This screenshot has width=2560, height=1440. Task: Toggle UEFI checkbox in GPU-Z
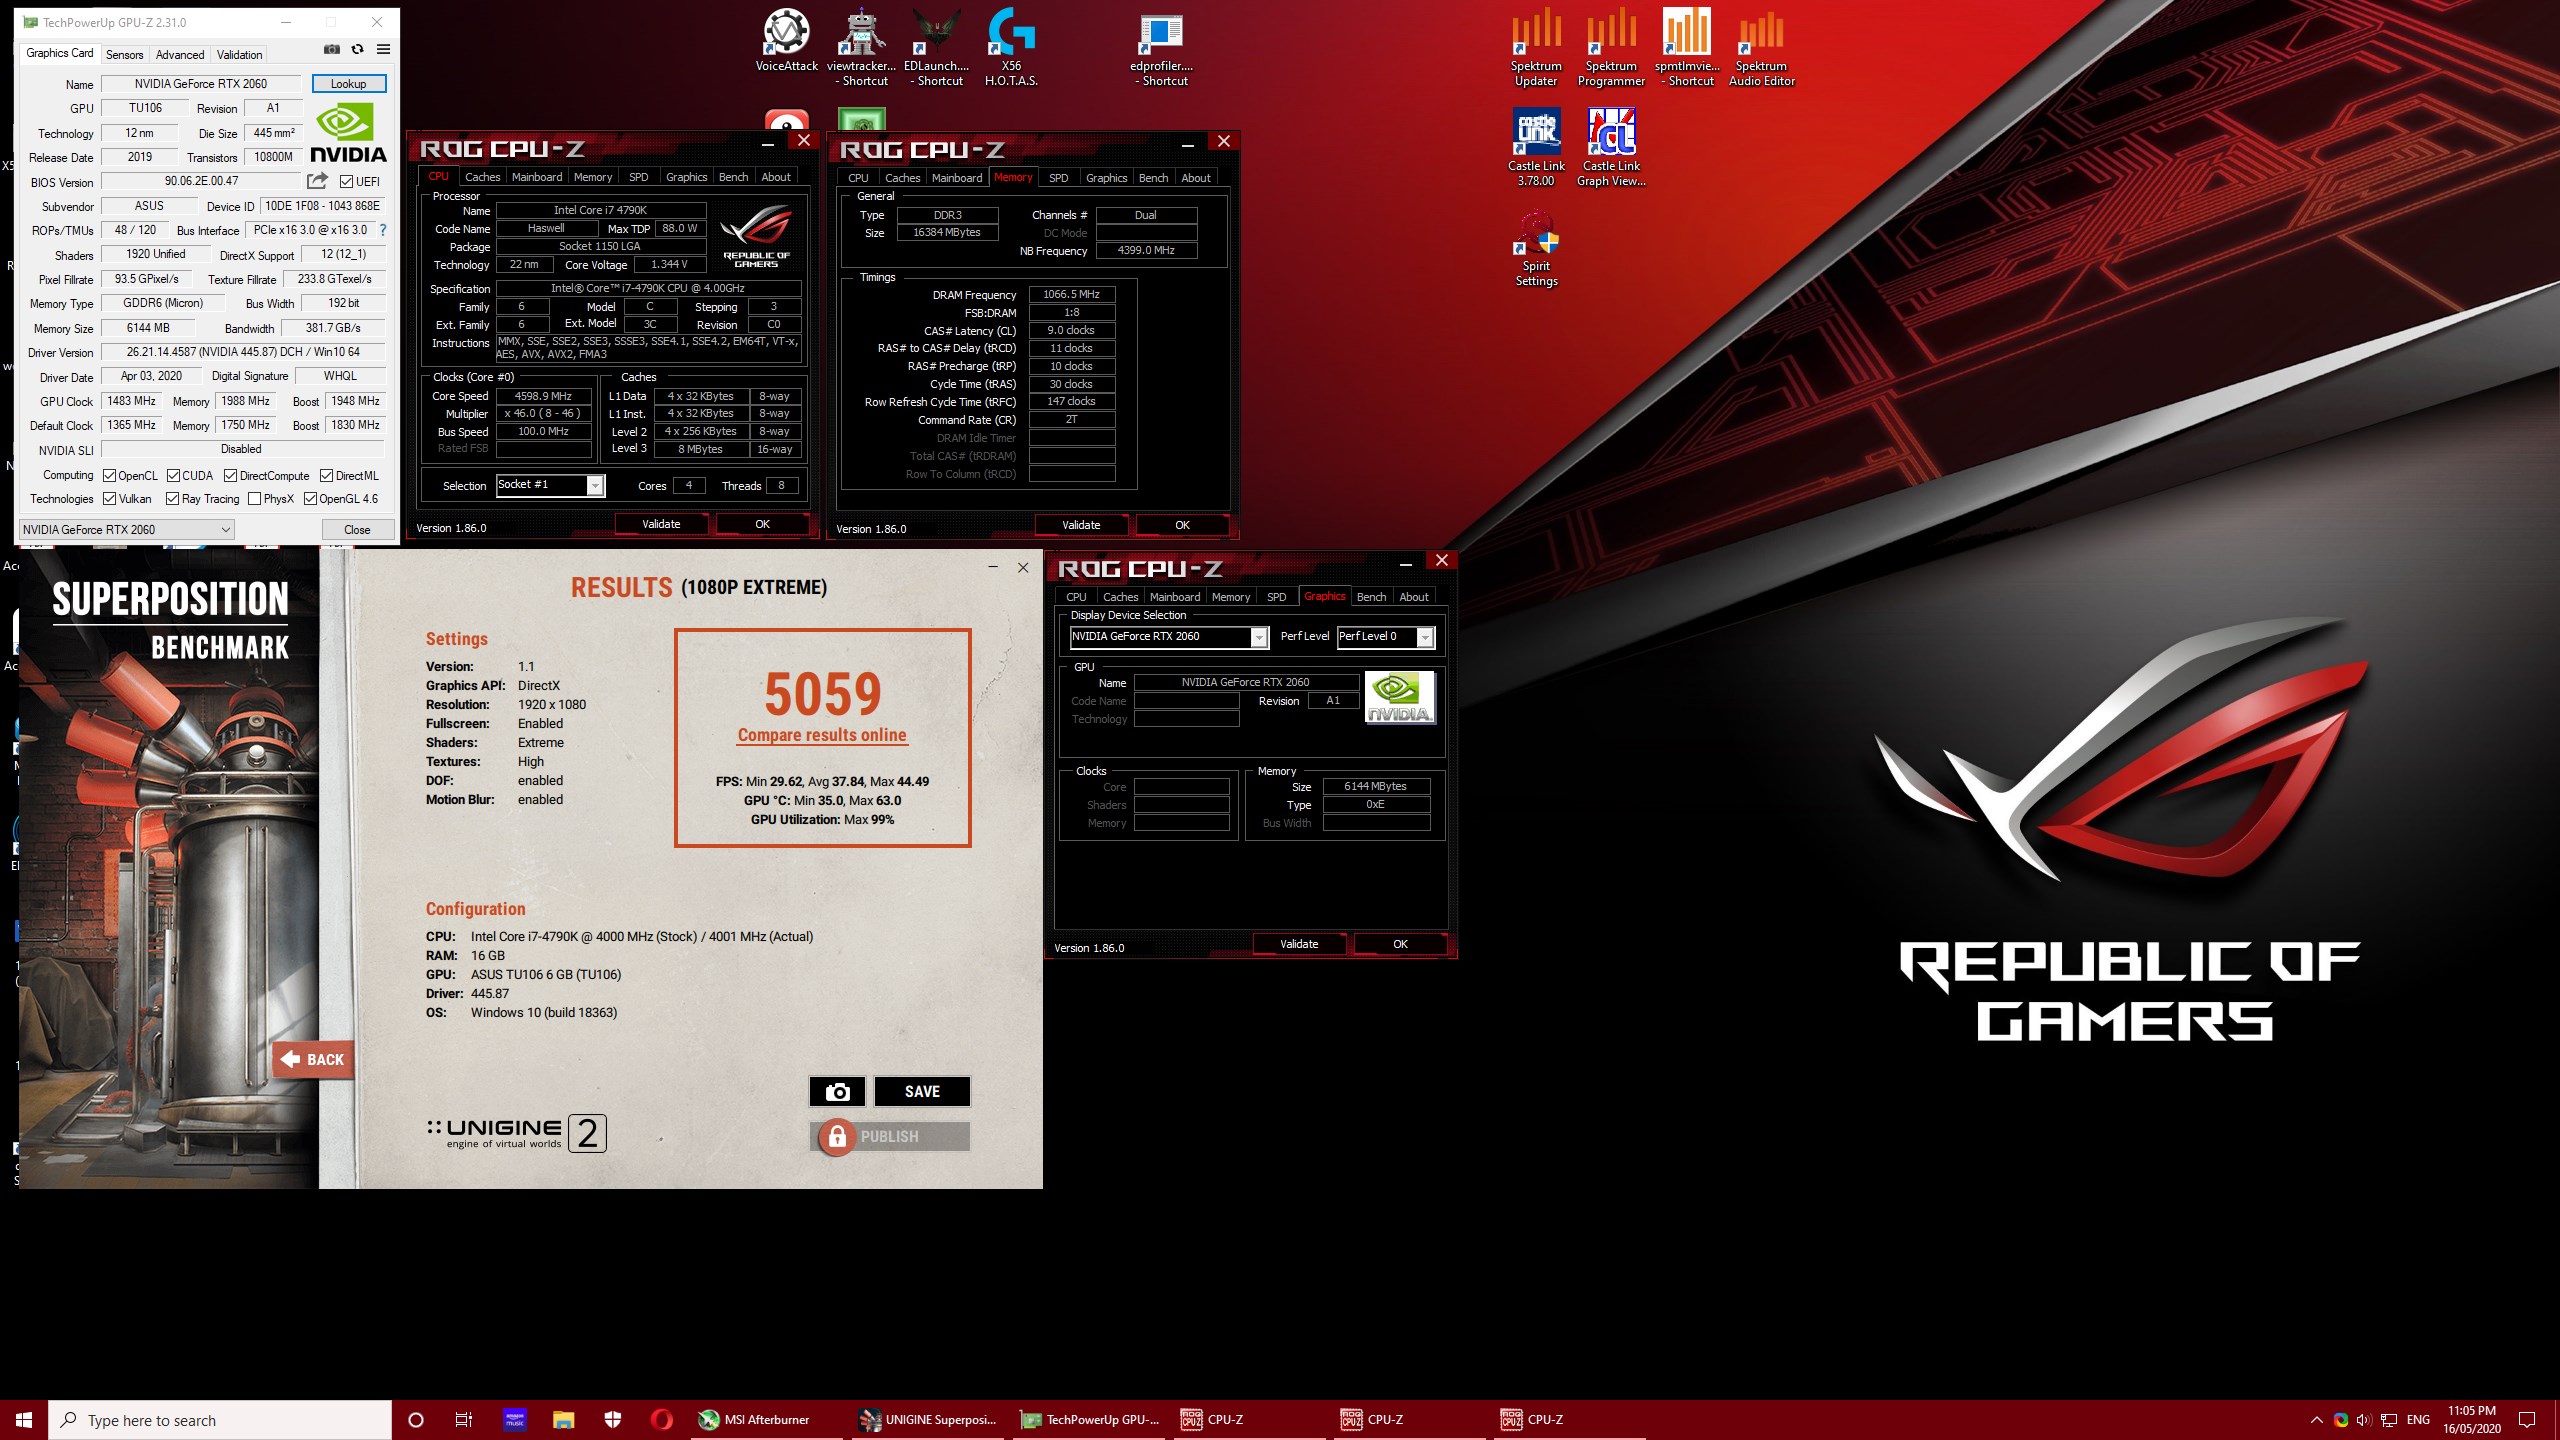pyautogui.click(x=346, y=182)
